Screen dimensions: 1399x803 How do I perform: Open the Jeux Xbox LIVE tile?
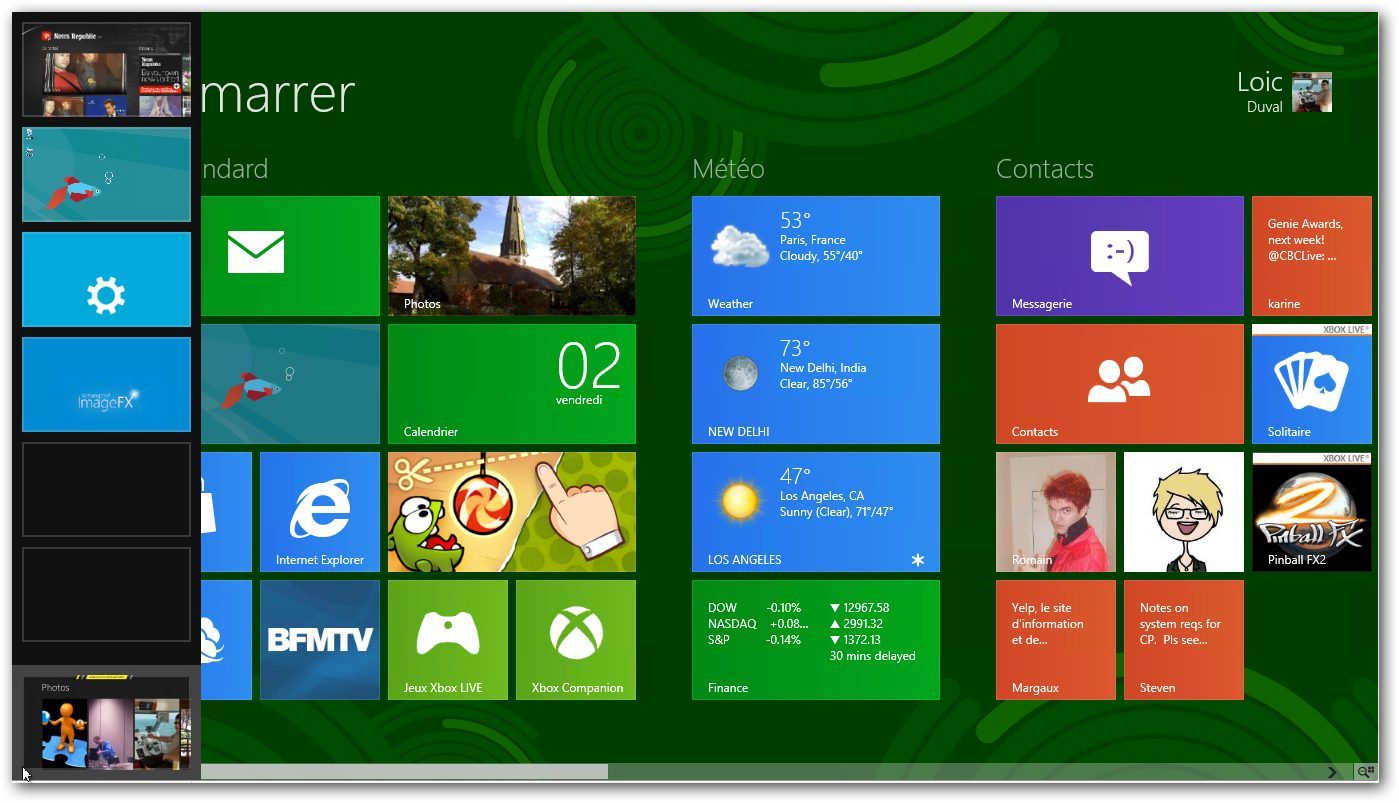pyautogui.click(x=447, y=639)
